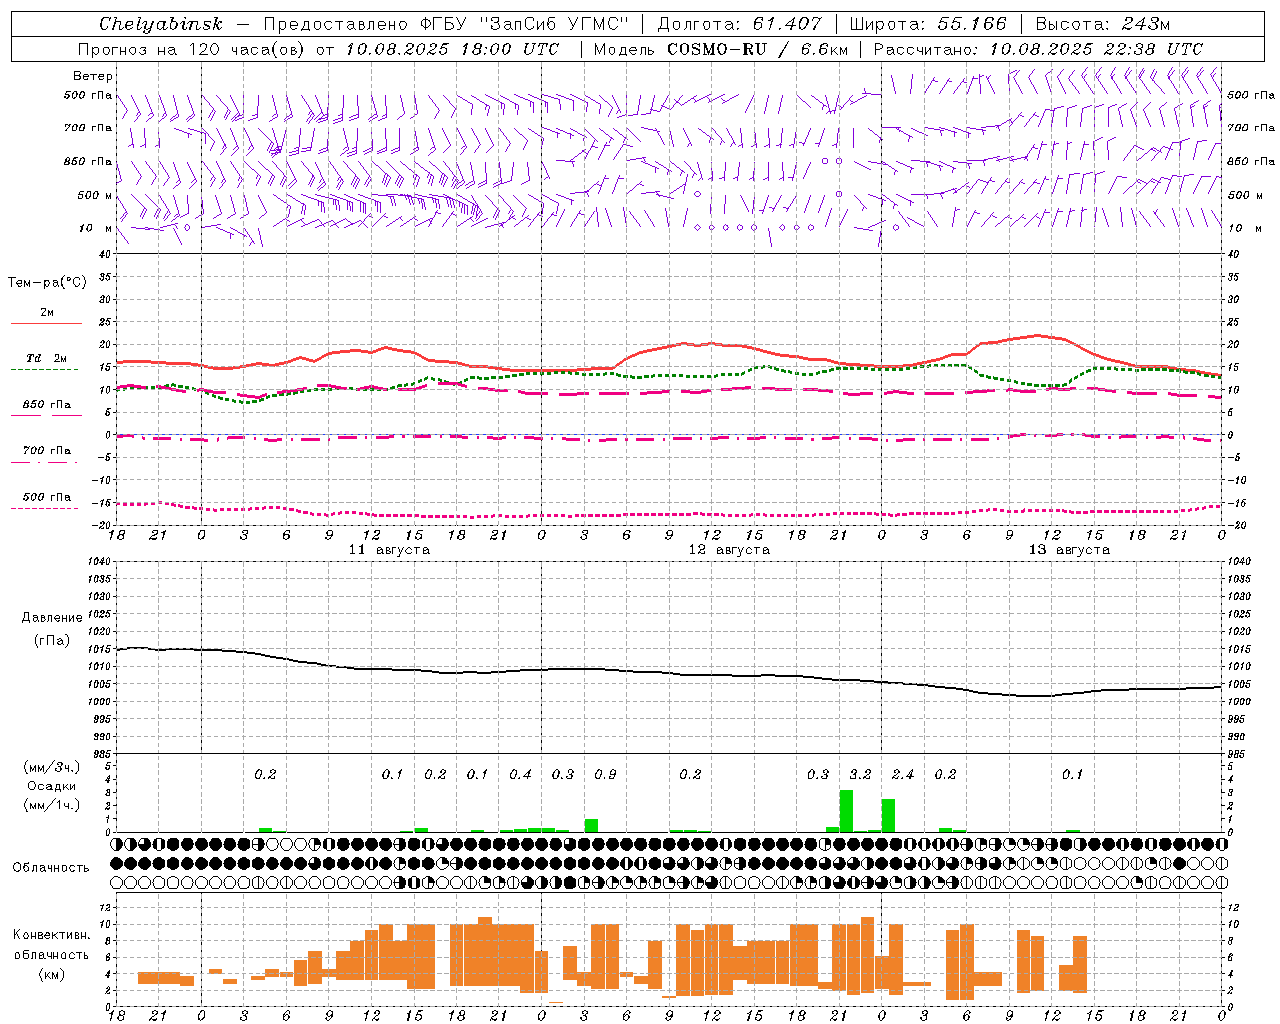The image size is (1280, 1024).
Task: Click the '(гПа)' pressure unit label
Action: point(52,641)
